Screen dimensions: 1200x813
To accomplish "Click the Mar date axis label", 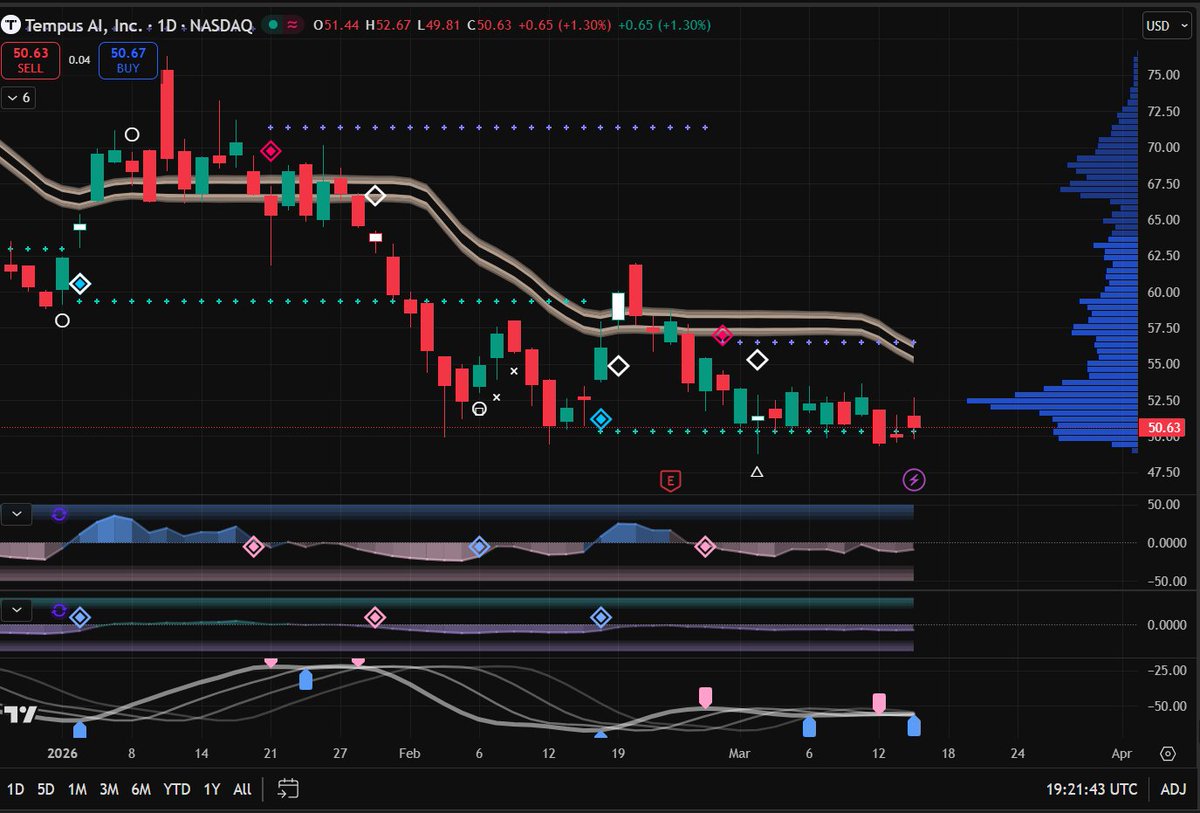I will (739, 753).
